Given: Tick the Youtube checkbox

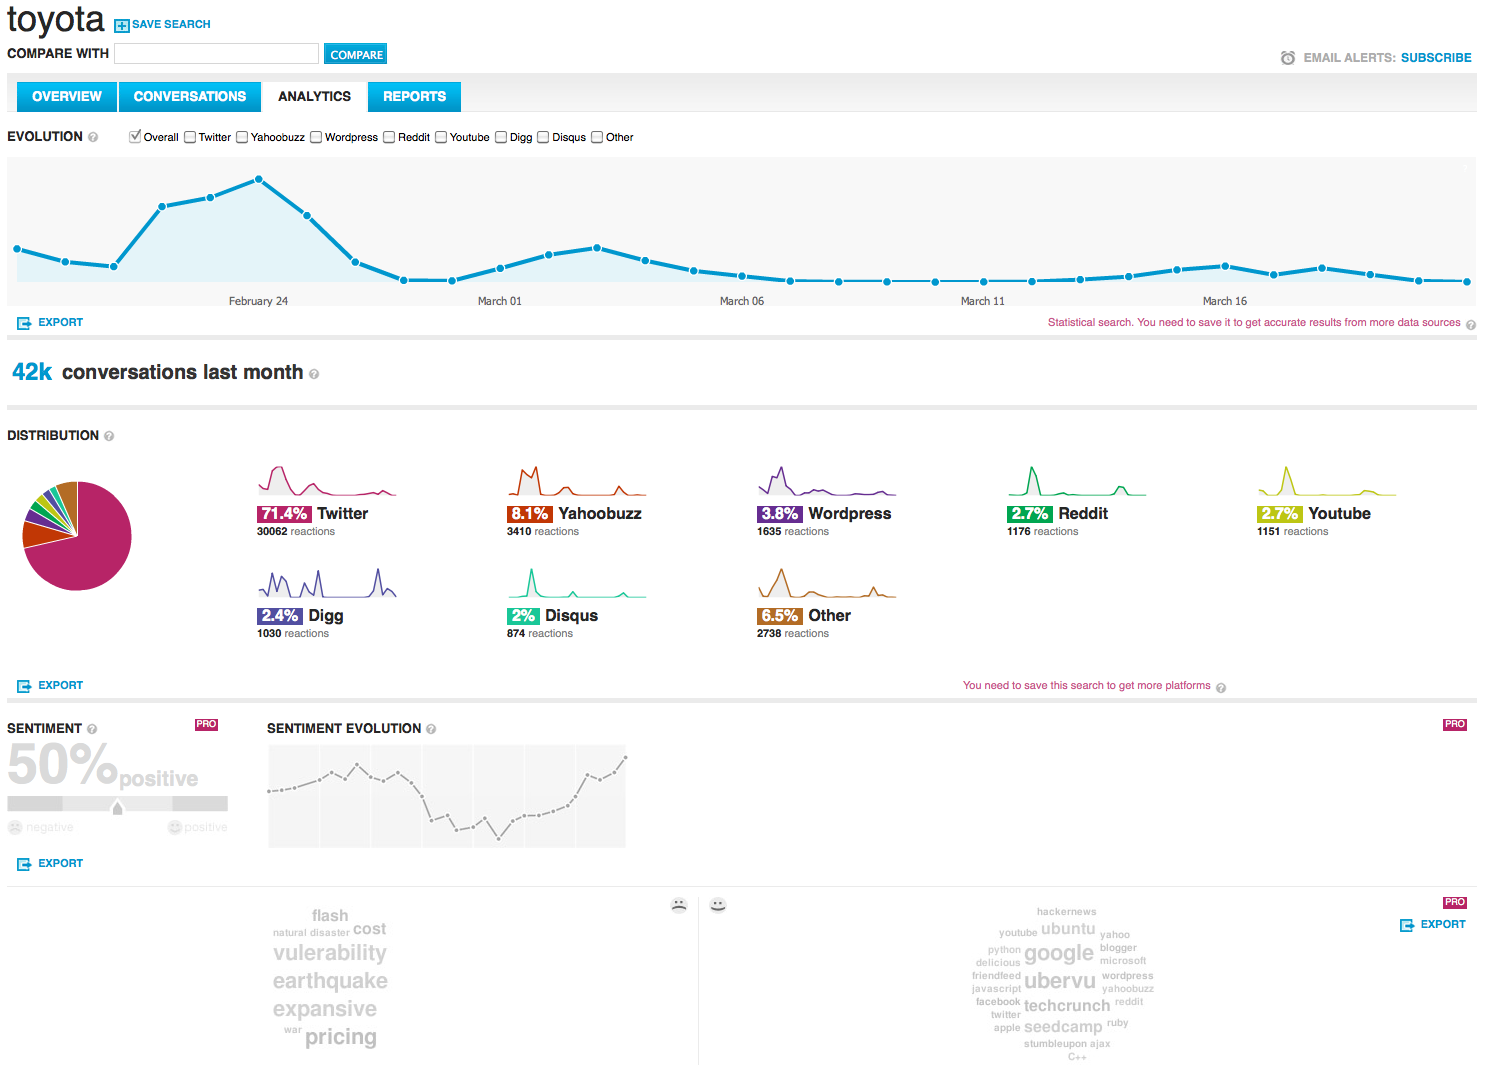Looking at the screenshot, I should click(x=441, y=137).
